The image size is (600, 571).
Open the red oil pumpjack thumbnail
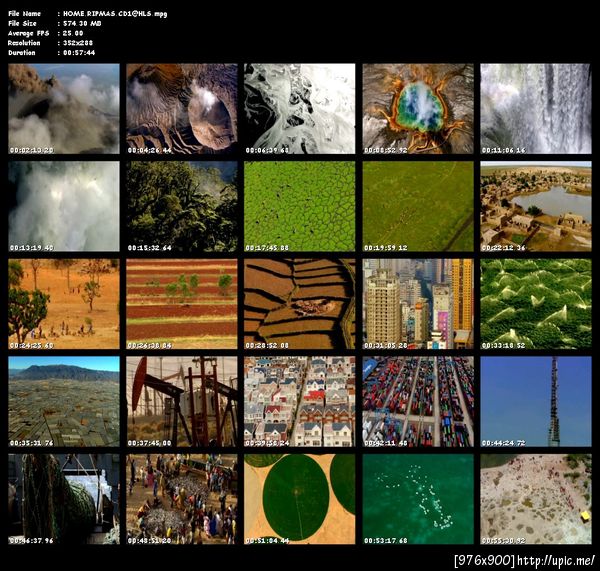[182, 401]
